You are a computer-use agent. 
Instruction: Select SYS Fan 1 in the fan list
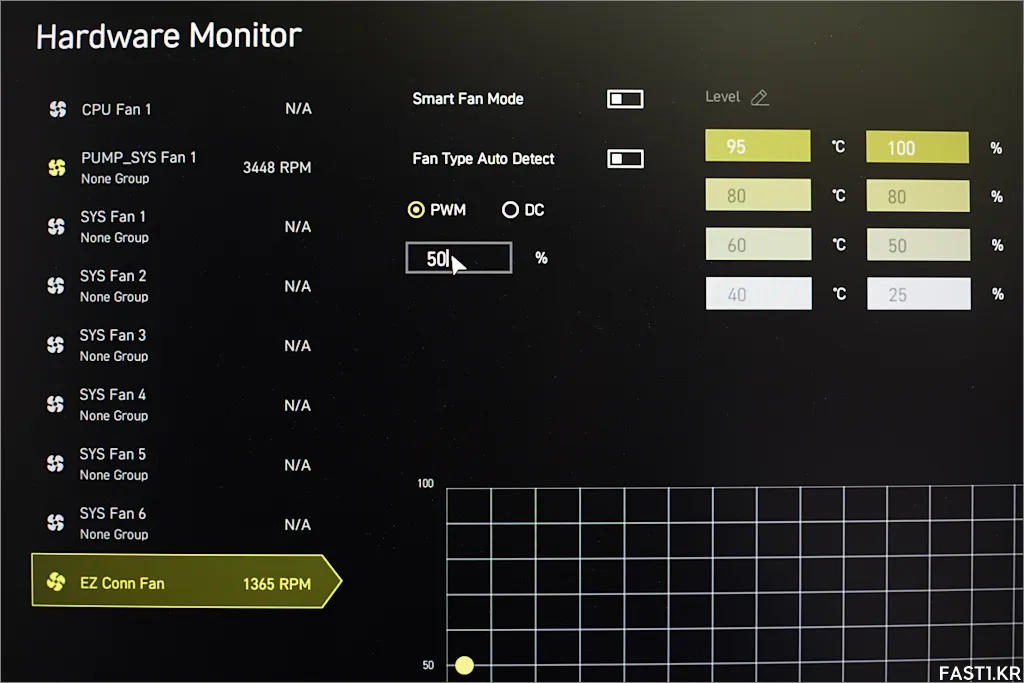(x=180, y=227)
